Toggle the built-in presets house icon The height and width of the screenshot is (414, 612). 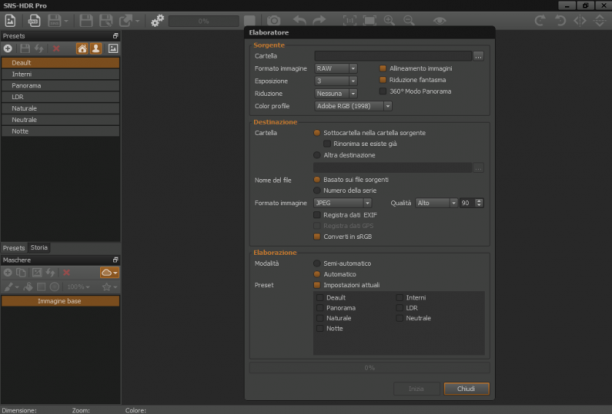tap(82, 48)
